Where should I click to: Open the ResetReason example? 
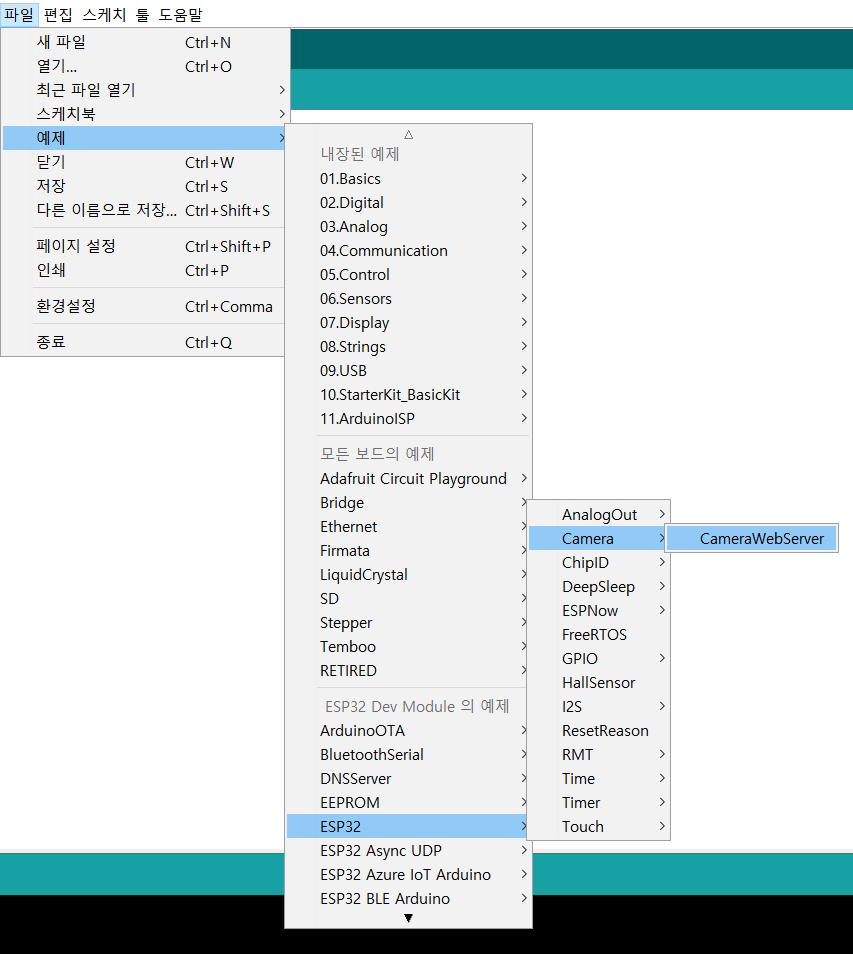[x=599, y=731]
